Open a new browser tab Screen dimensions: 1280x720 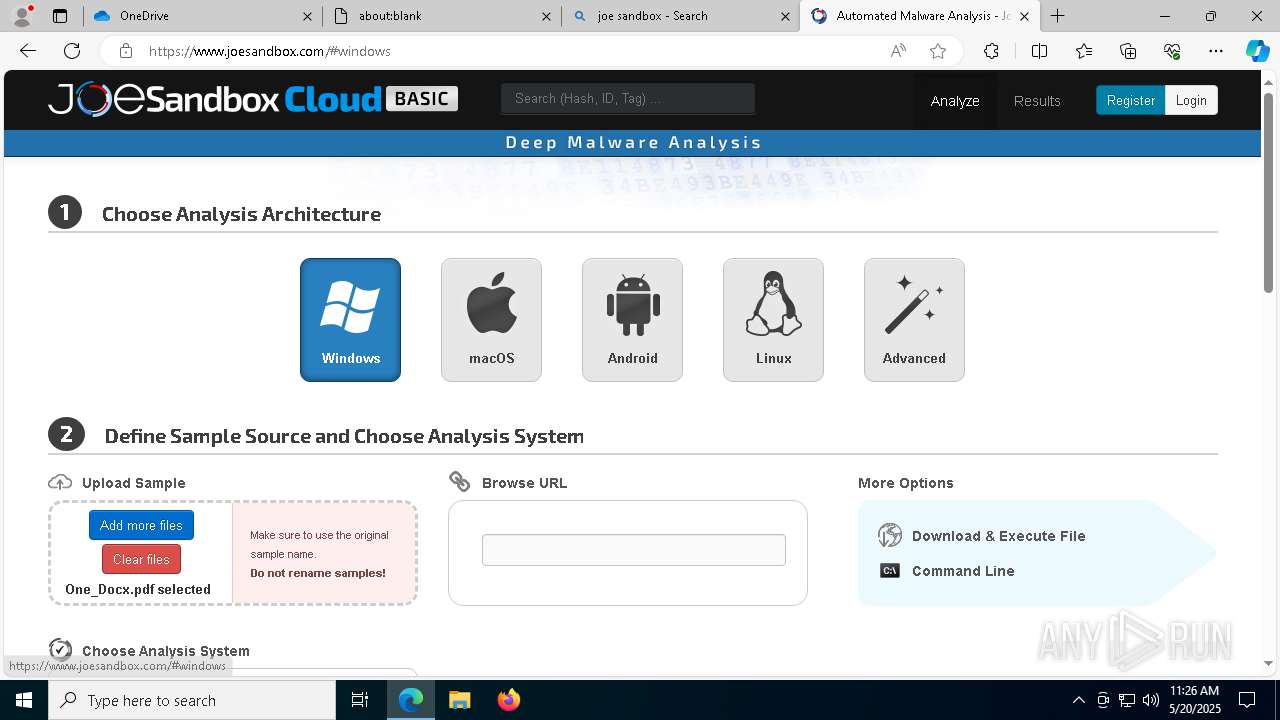(1057, 16)
